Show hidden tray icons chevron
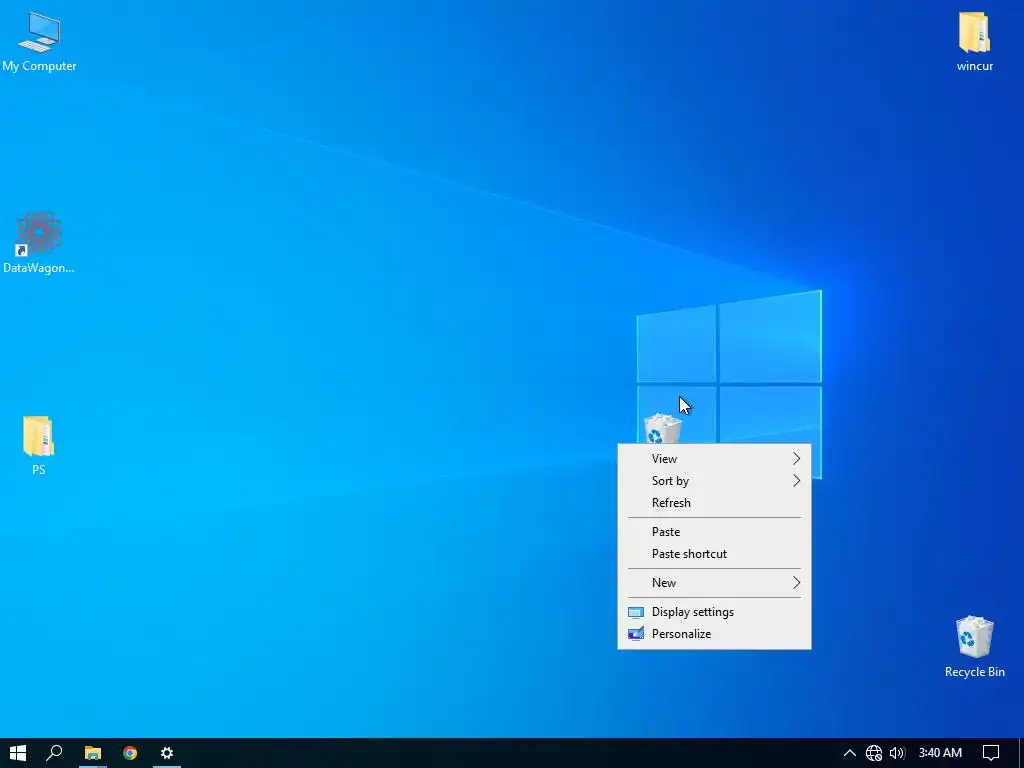Image resolution: width=1024 pixels, height=768 pixels. pos(850,753)
